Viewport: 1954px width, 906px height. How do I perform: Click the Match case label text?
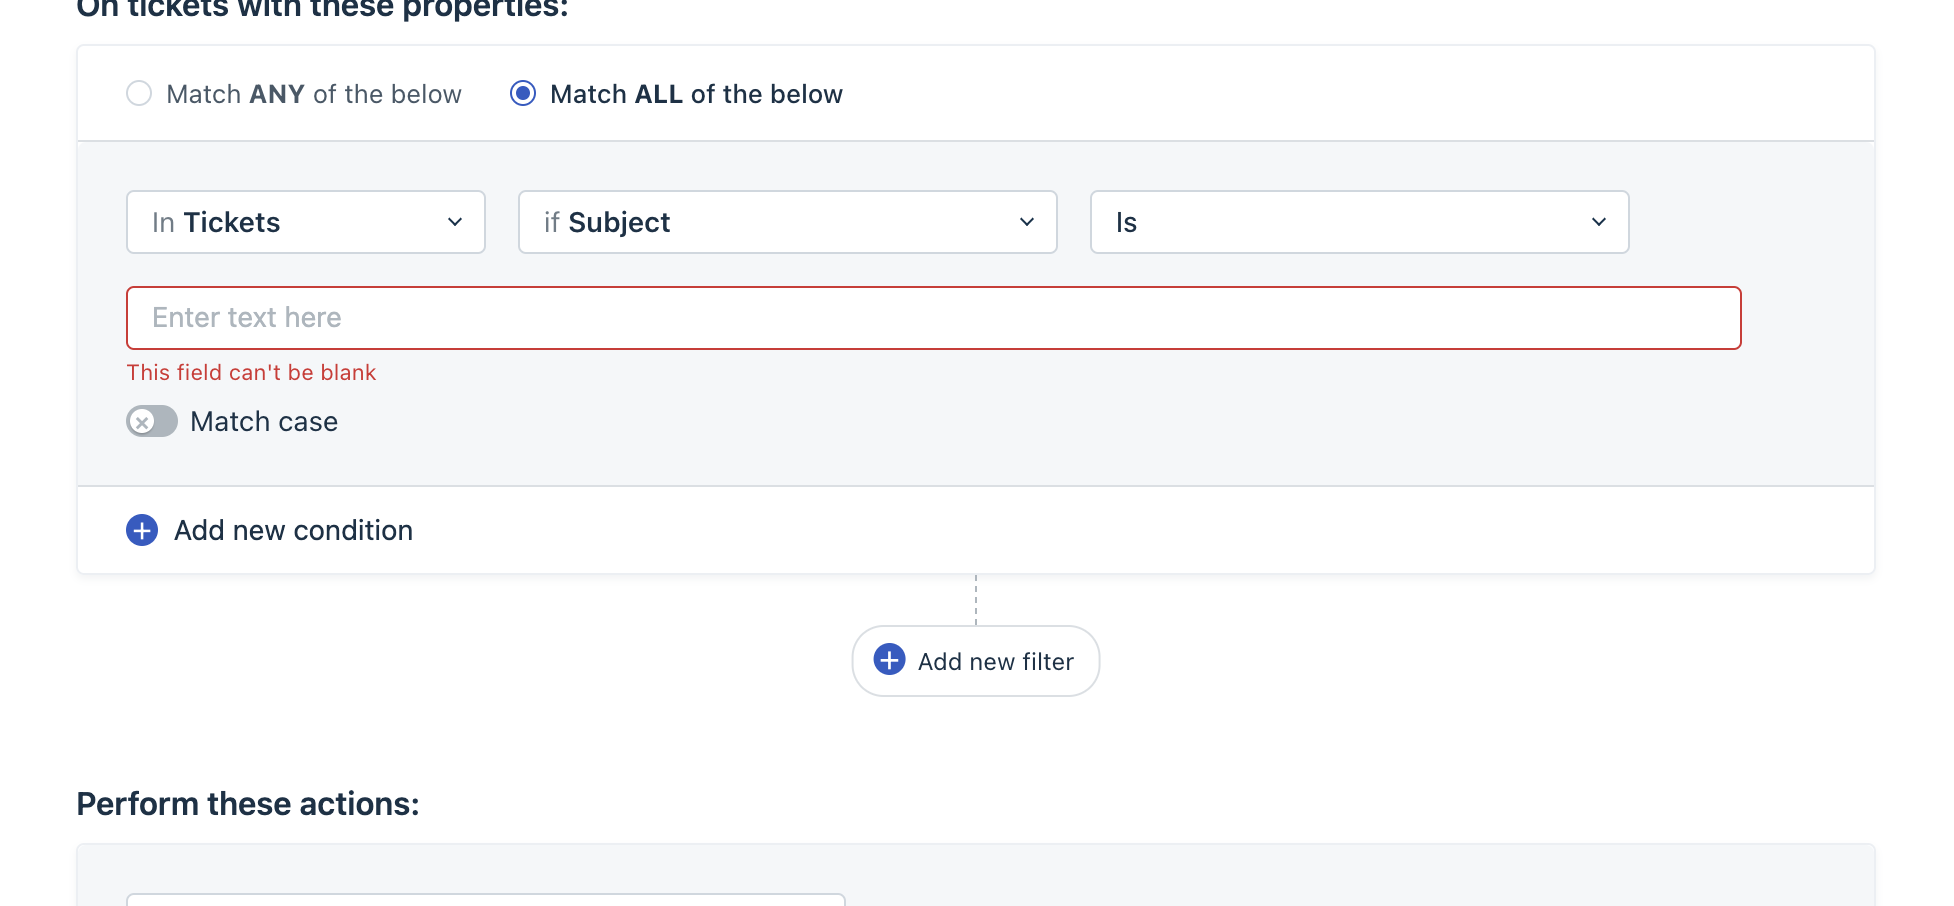[x=264, y=422]
